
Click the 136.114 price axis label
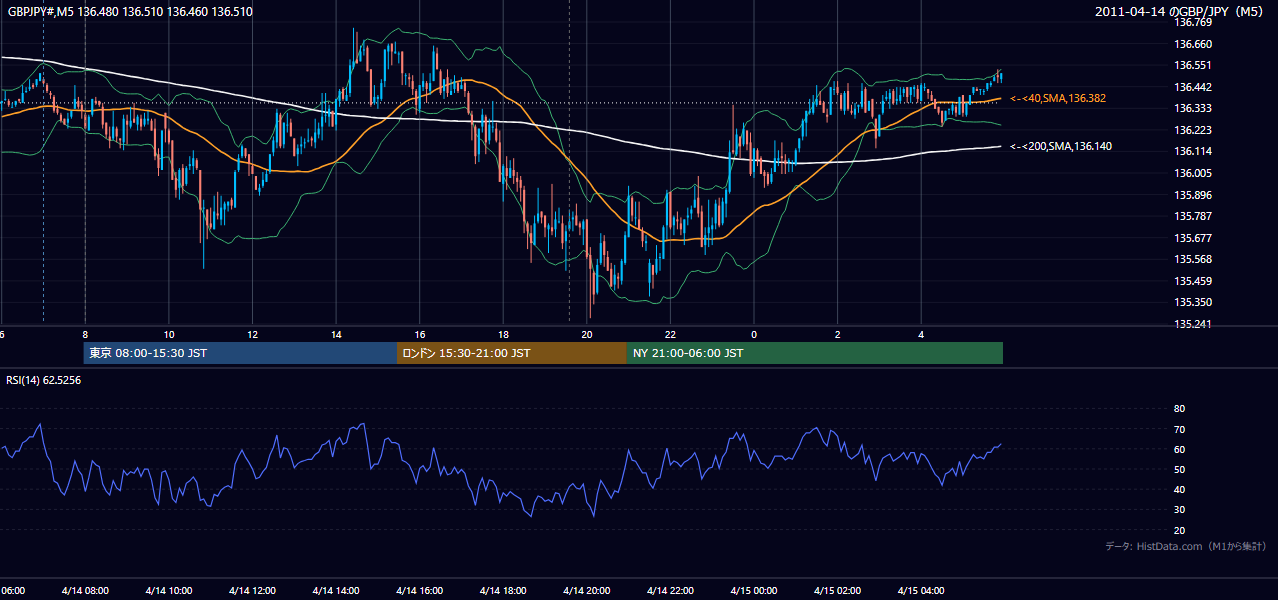pyautogui.click(x=1192, y=151)
